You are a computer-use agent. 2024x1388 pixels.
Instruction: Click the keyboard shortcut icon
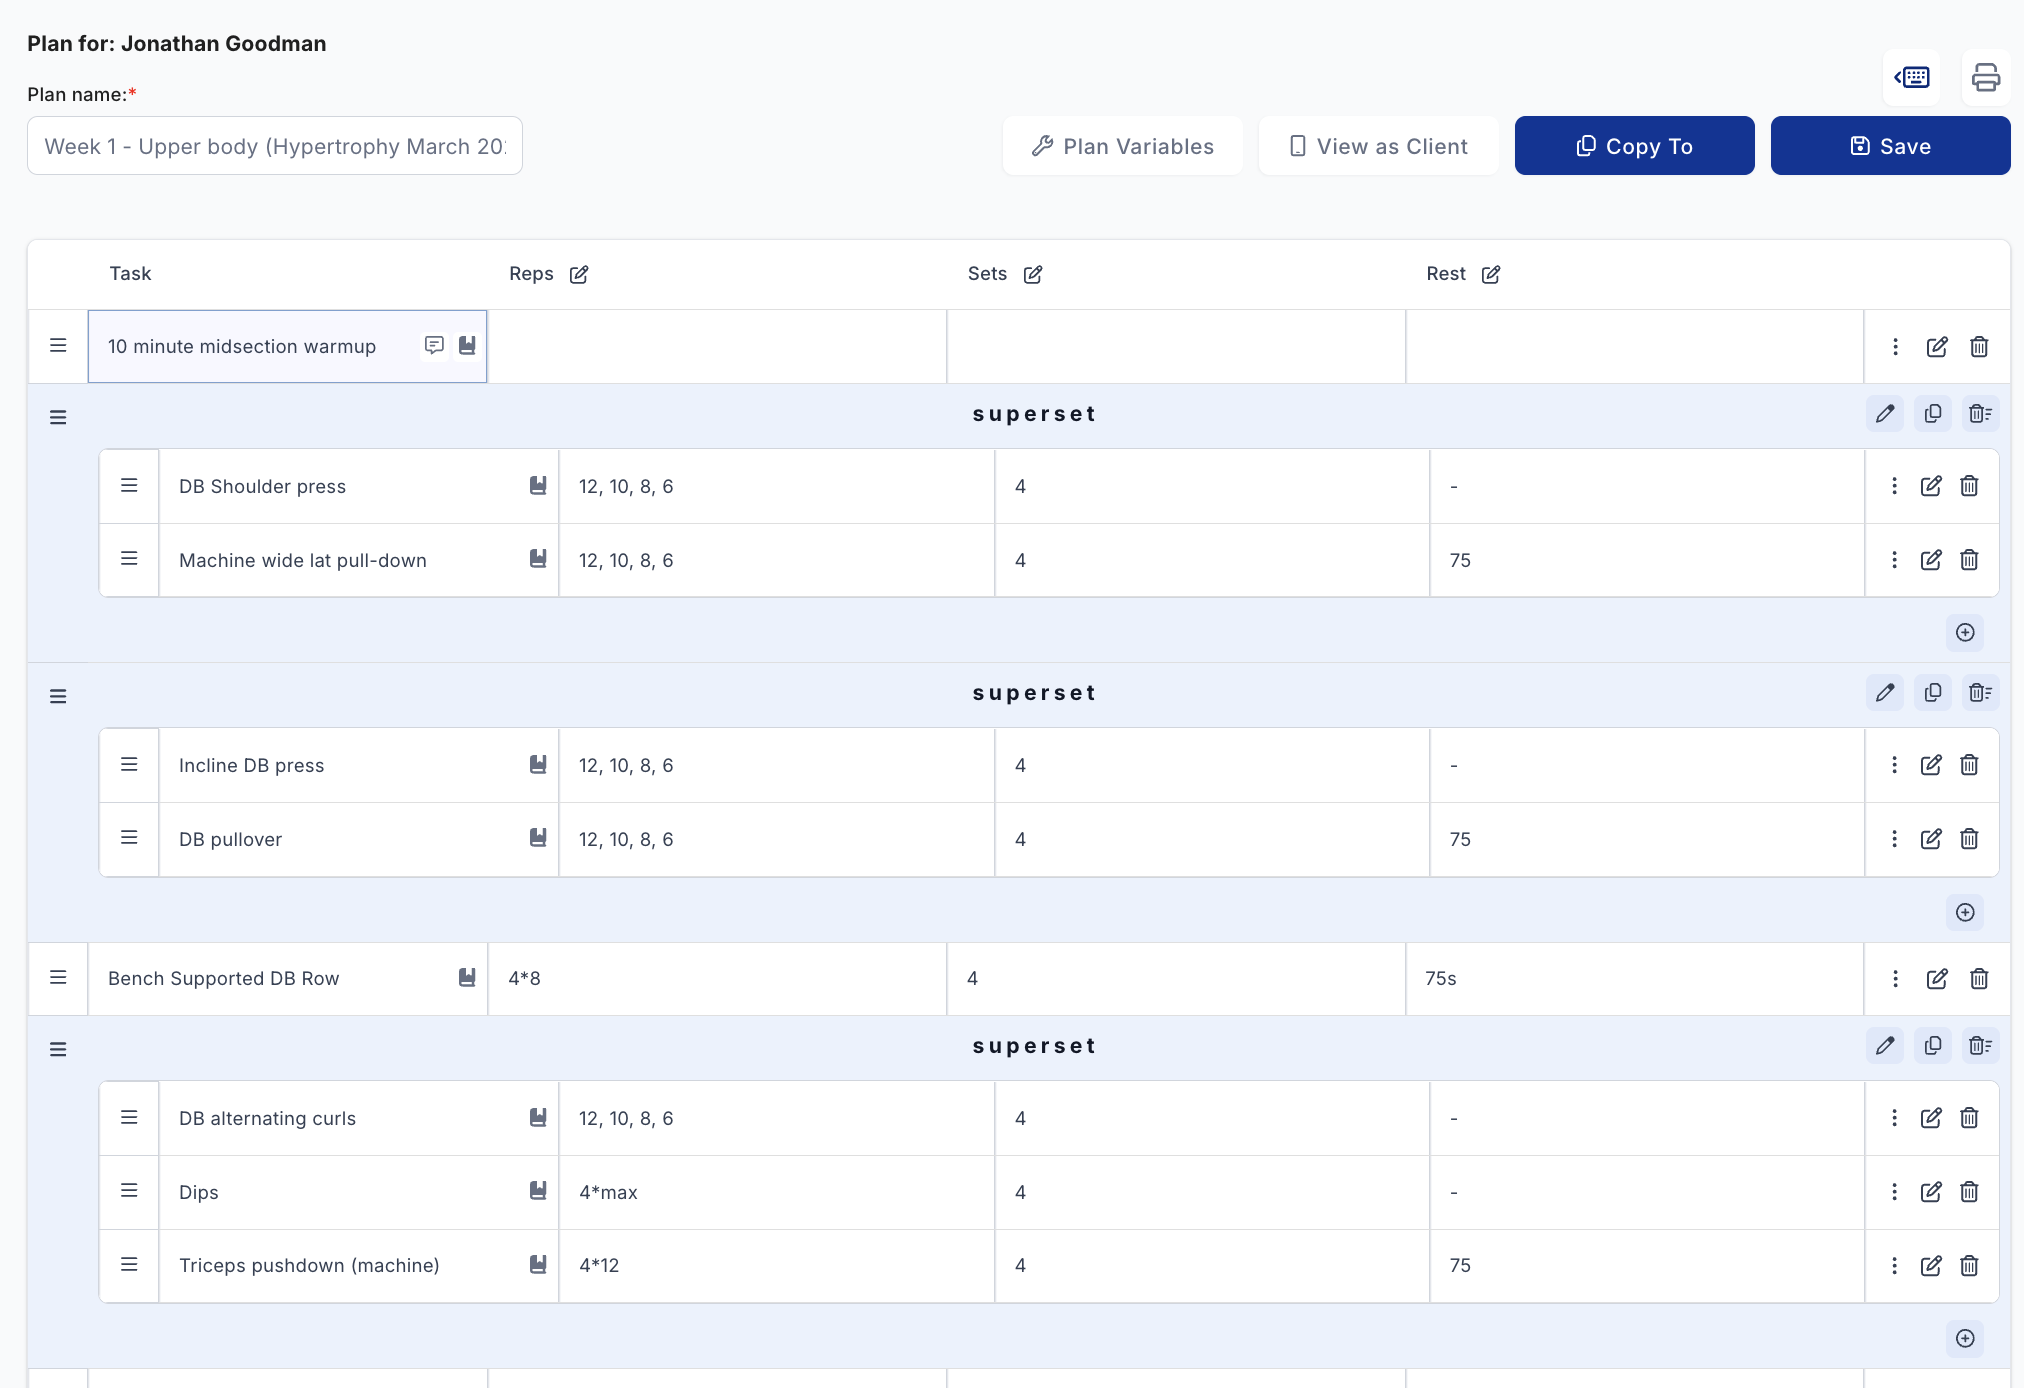coord(1912,77)
